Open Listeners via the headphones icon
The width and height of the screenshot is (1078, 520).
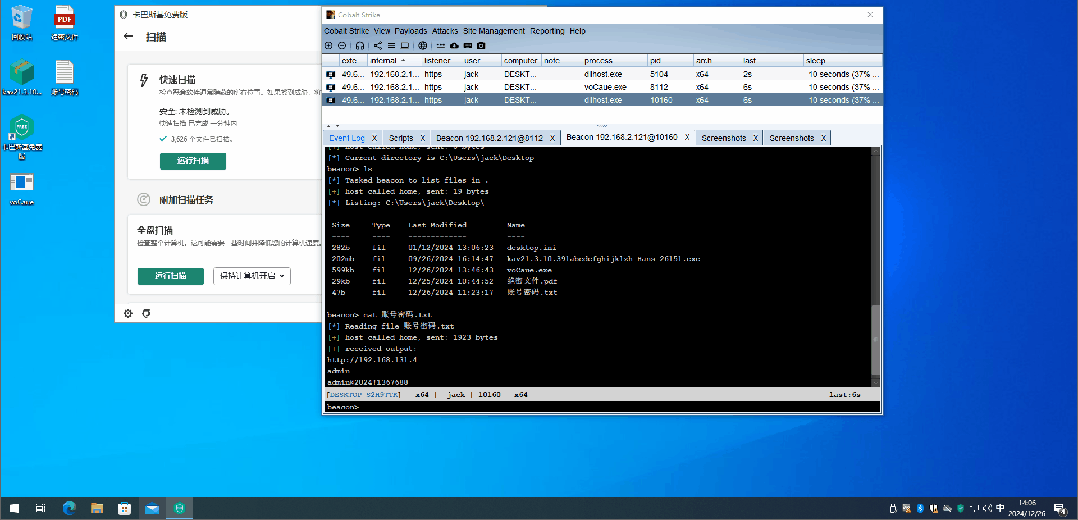[360, 45]
